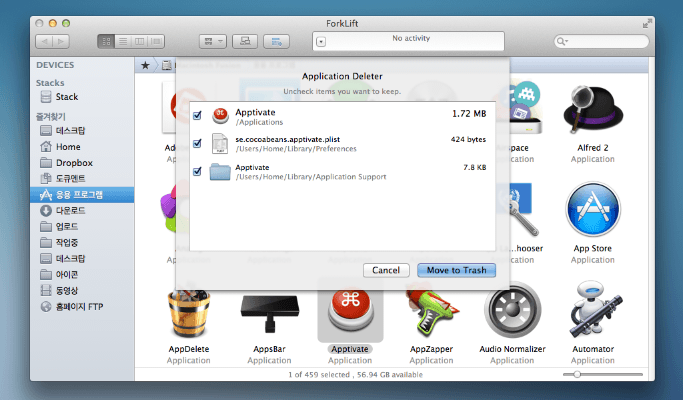Select the Apptivate folder icon in list
The height and width of the screenshot is (400, 683).
click(x=220, y=171)
